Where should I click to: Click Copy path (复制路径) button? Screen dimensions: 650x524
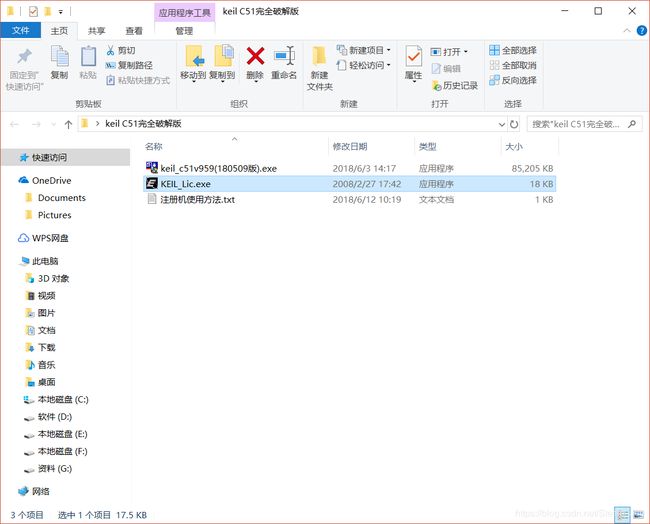(129, 66)
